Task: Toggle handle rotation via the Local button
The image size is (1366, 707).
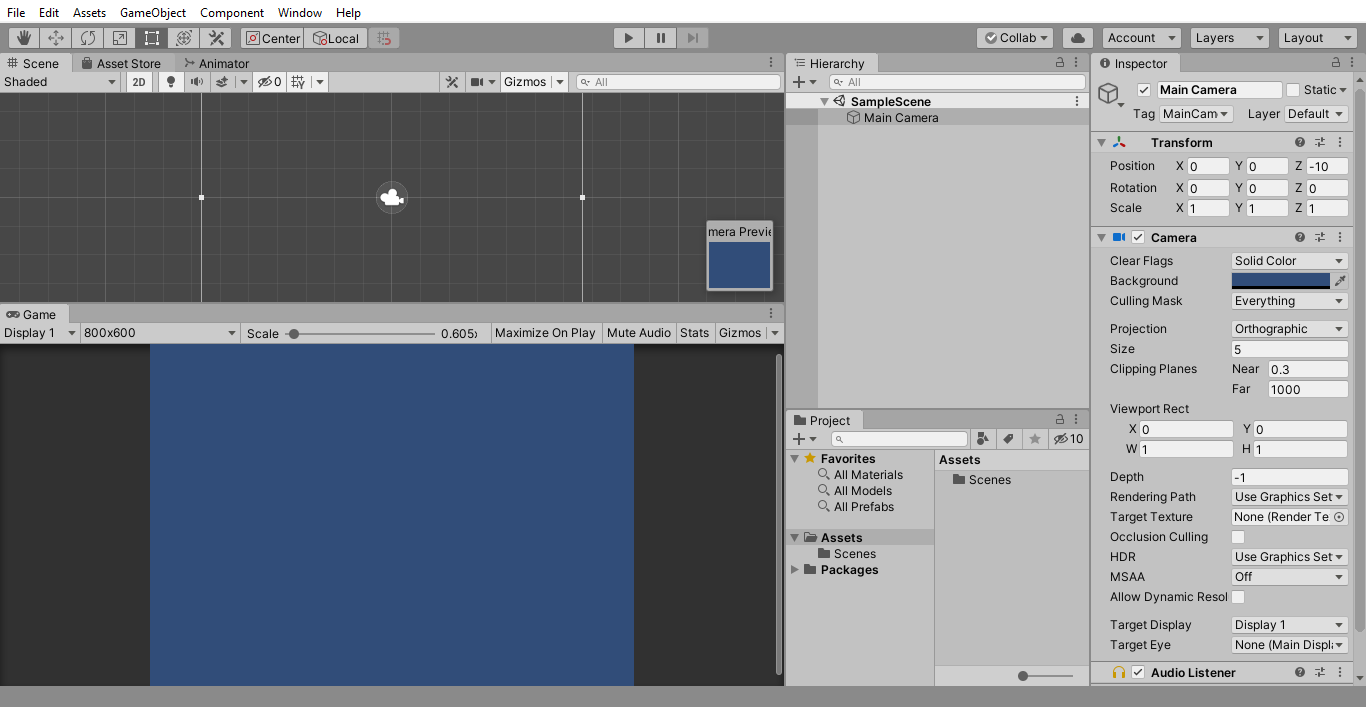Action: coord(336,38)
